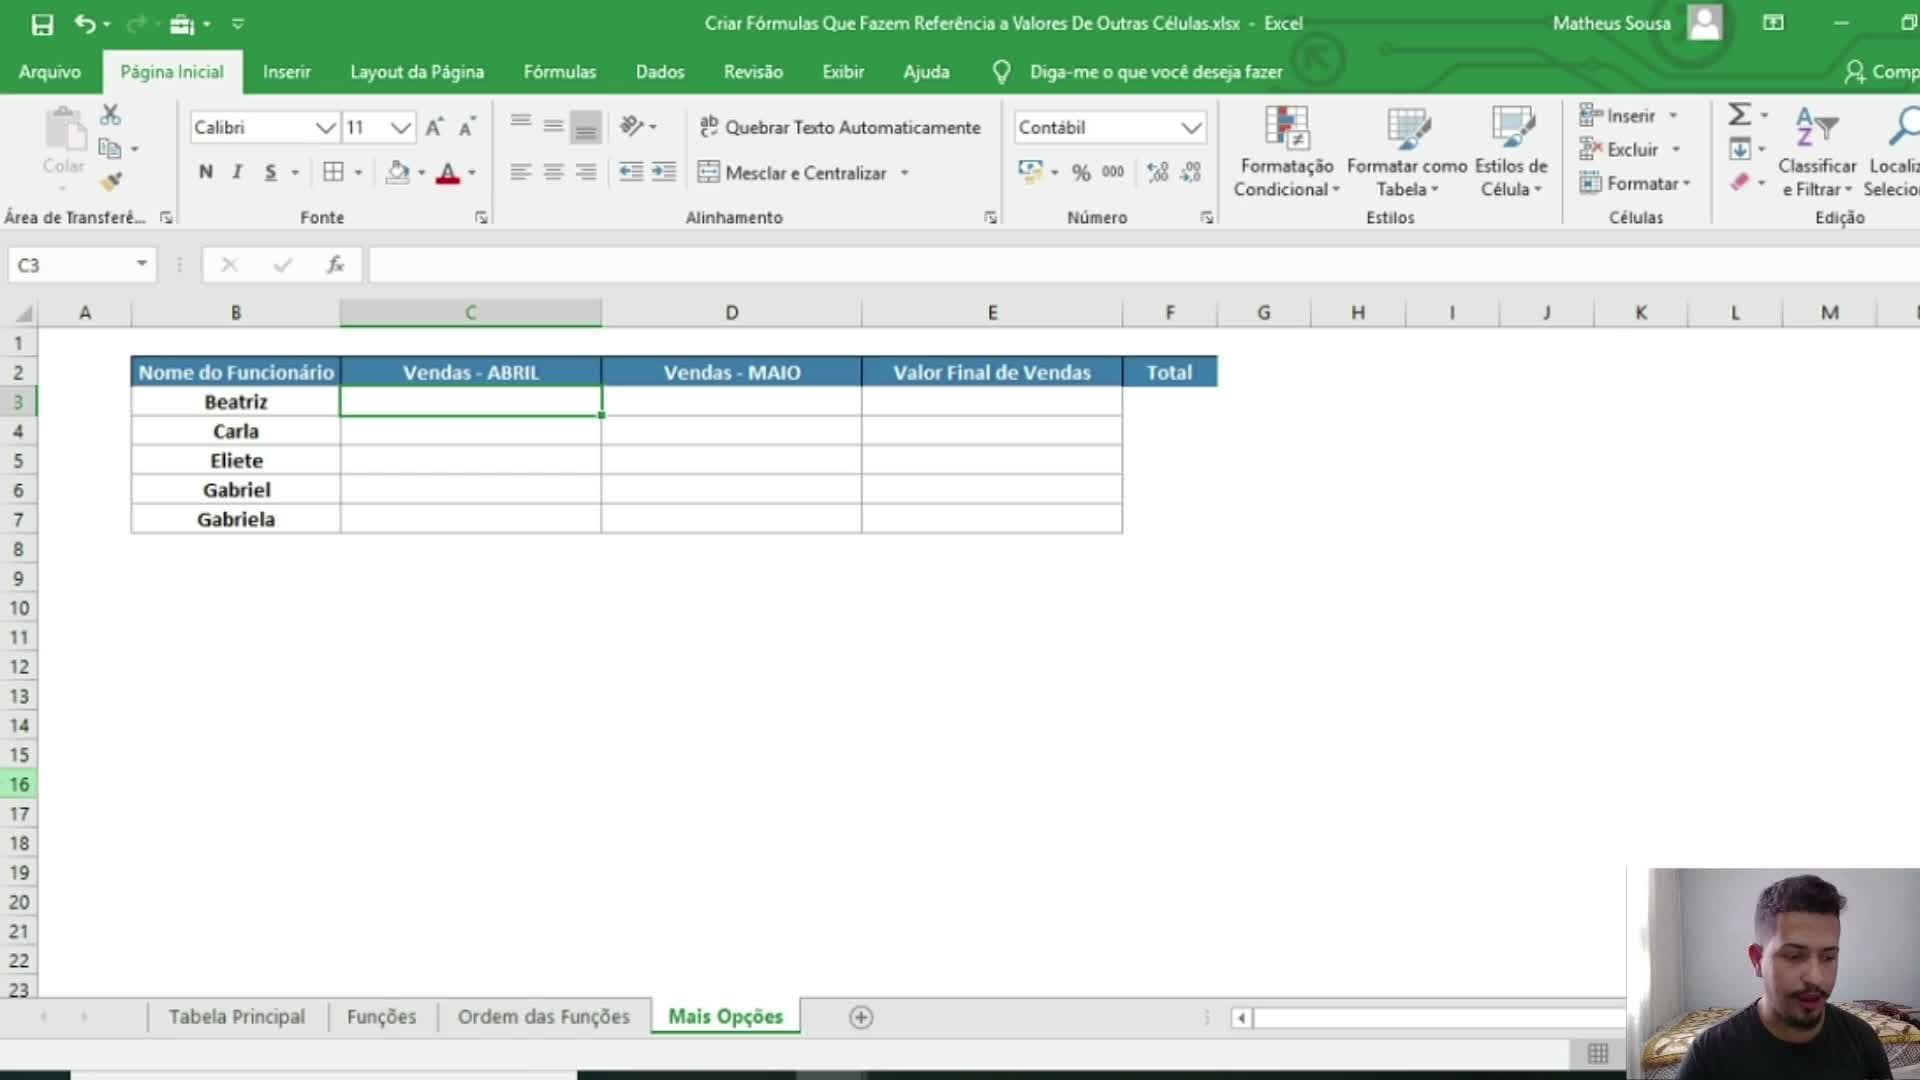Click the horizontal scrollbar left arrow
This screenshot has height=1080, width=1920.
[1241, 1018]
